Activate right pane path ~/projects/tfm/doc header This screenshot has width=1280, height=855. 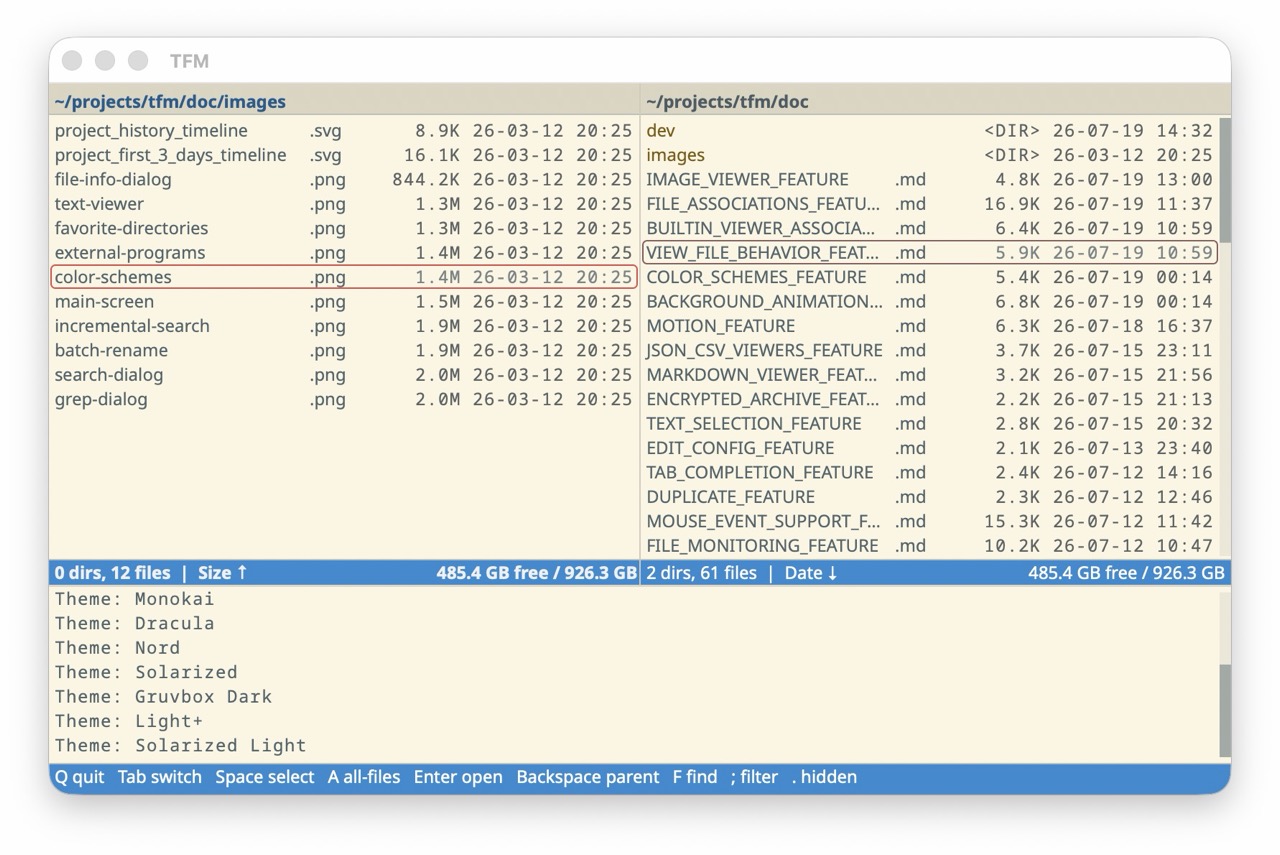pyautogui.click(x=727, y=102)
